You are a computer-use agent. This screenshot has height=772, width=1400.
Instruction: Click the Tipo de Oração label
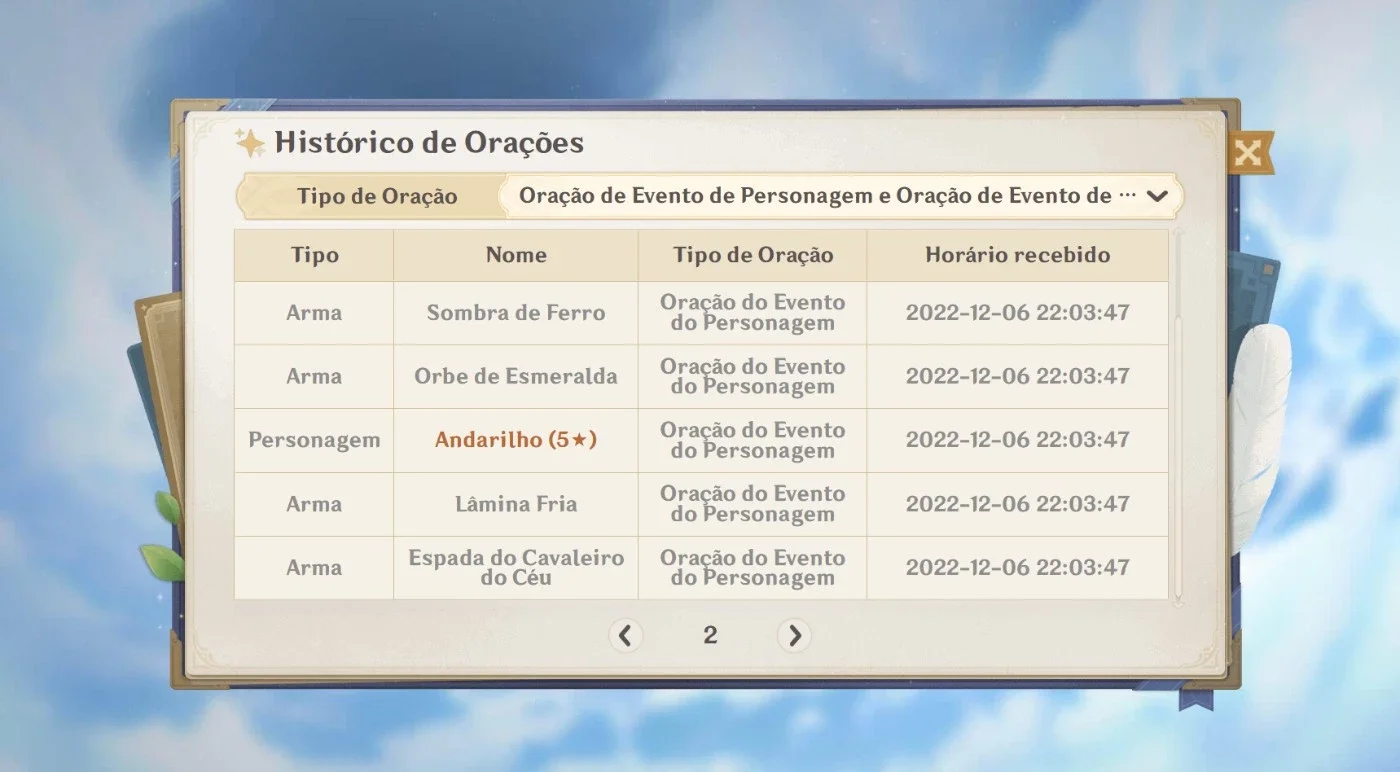click(x=377, y=196)
